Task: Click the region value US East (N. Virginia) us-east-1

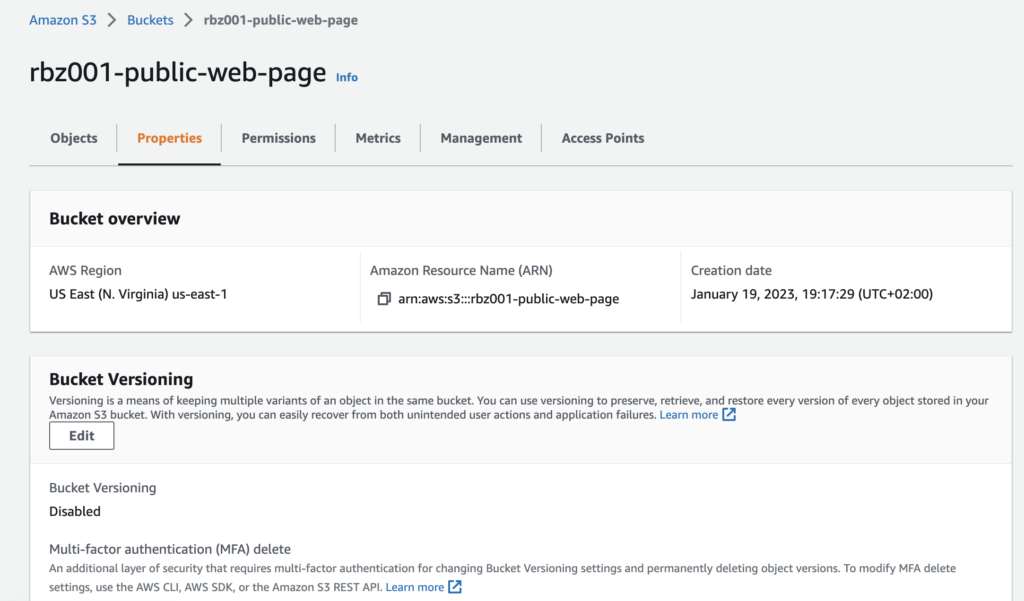Action: coord(138,294)
